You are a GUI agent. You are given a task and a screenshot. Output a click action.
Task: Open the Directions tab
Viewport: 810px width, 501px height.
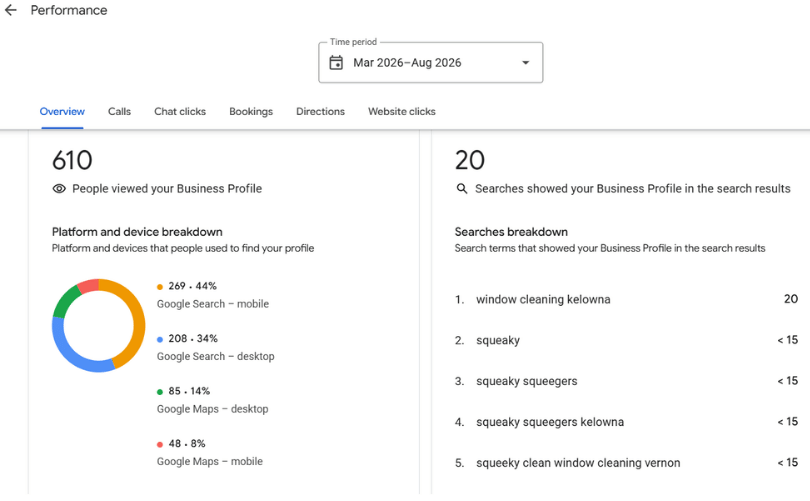[x=320, y=112]
